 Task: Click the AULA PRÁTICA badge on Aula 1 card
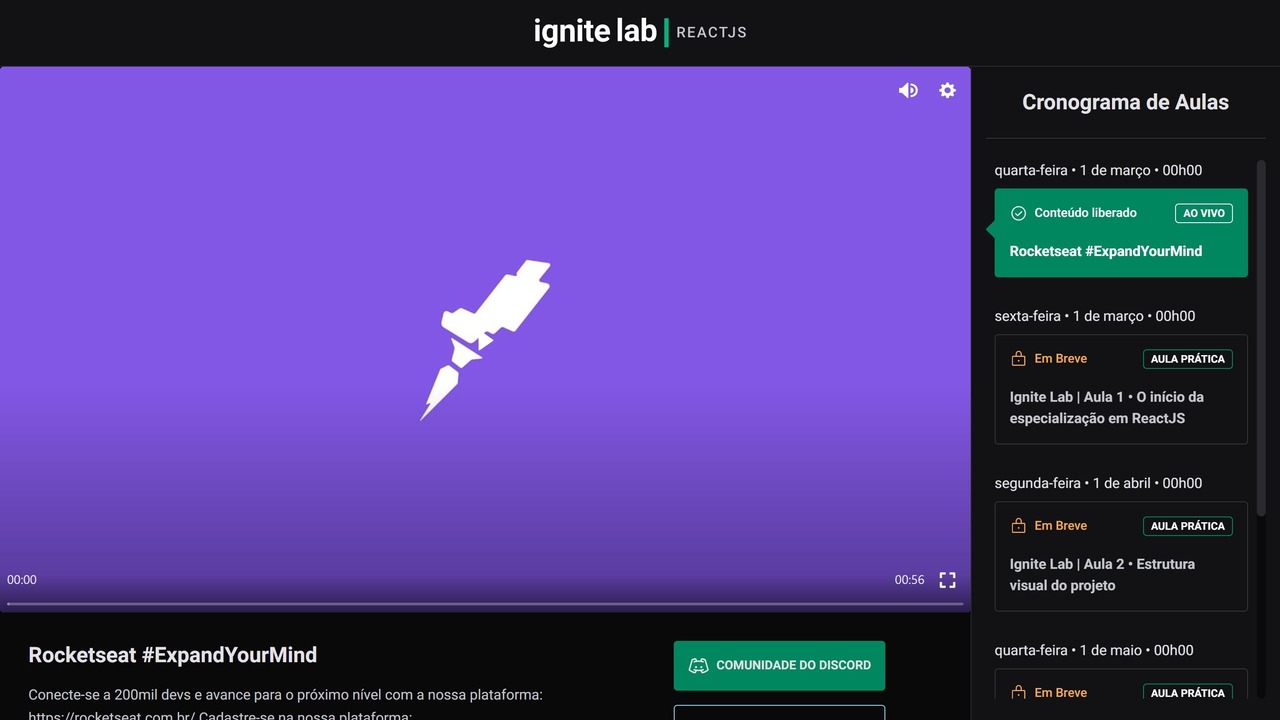click(1188, 359)
